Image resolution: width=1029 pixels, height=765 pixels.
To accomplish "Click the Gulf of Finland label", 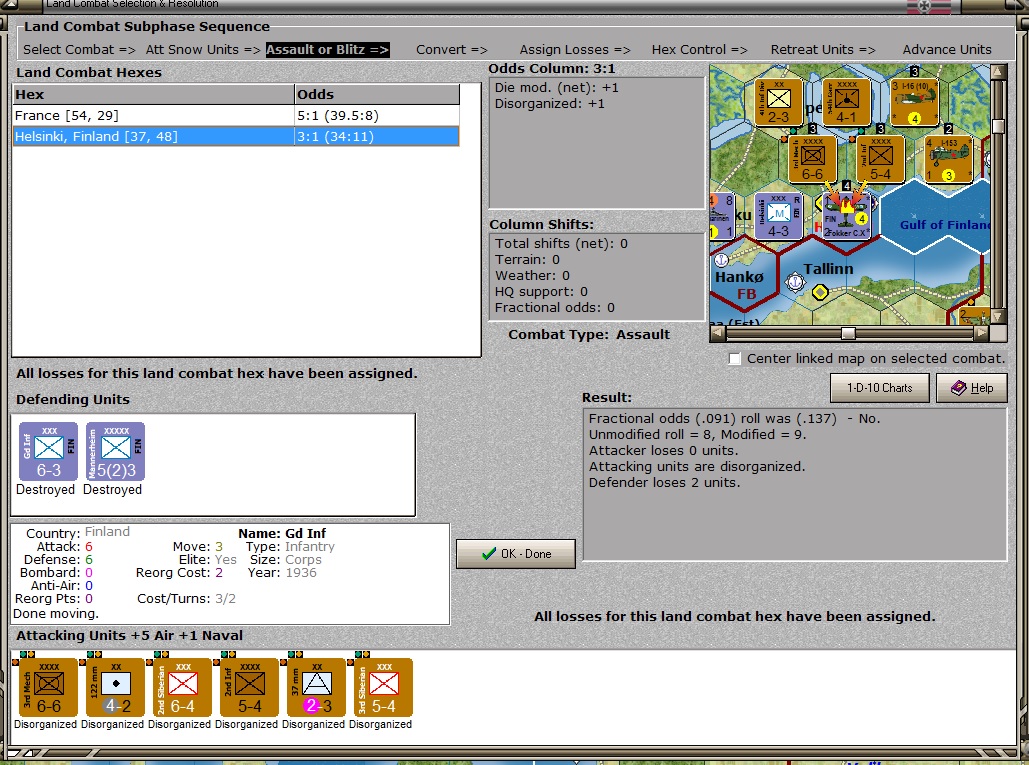I will (944, 224).
